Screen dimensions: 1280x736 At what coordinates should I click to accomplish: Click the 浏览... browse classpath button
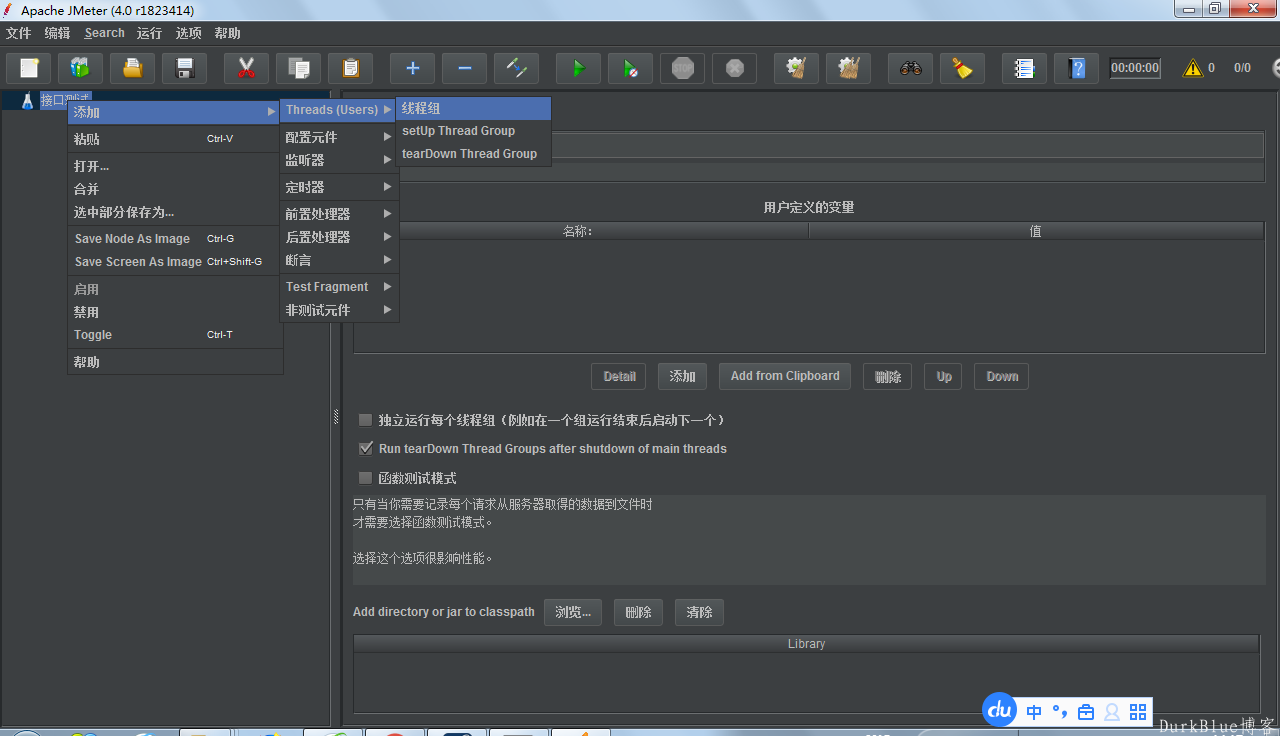[573, 612]
